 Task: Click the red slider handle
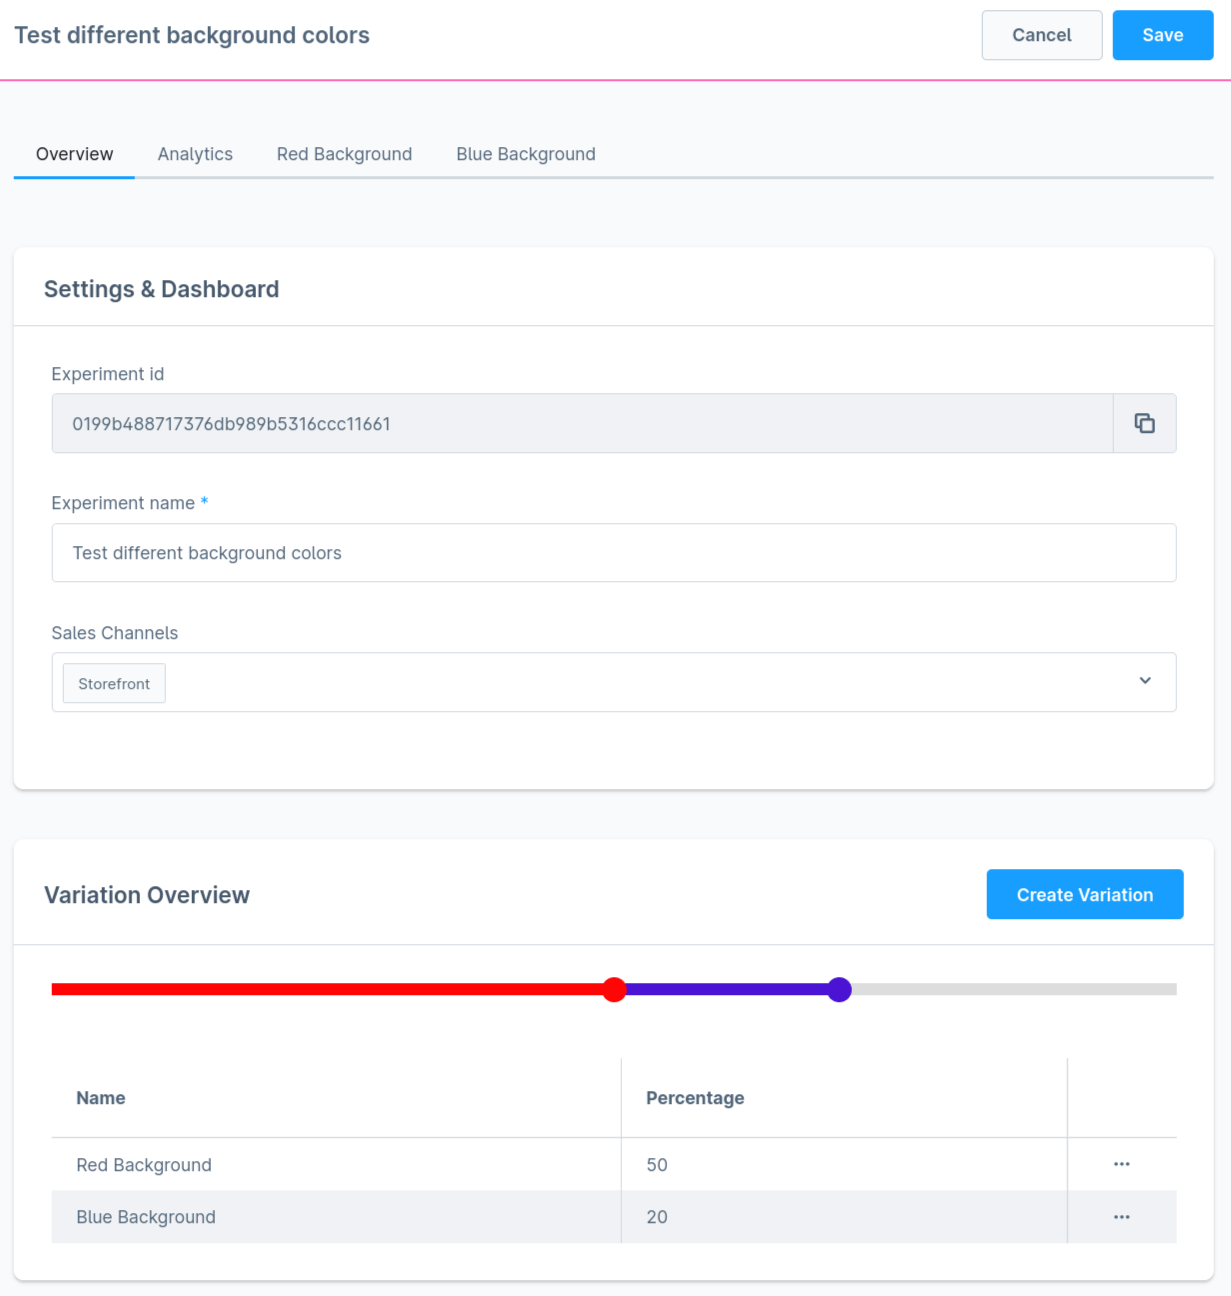[x=615, y=990]
